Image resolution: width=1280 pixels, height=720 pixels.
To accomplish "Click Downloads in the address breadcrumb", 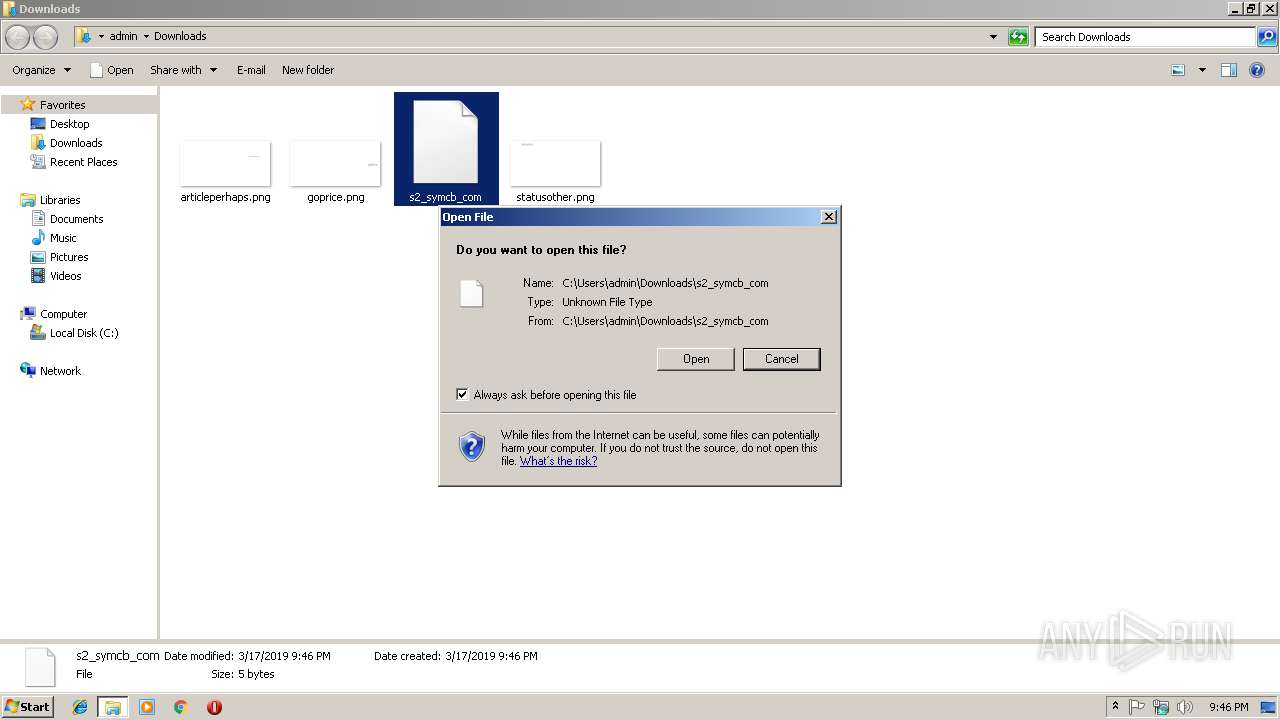I will (180, 36).
